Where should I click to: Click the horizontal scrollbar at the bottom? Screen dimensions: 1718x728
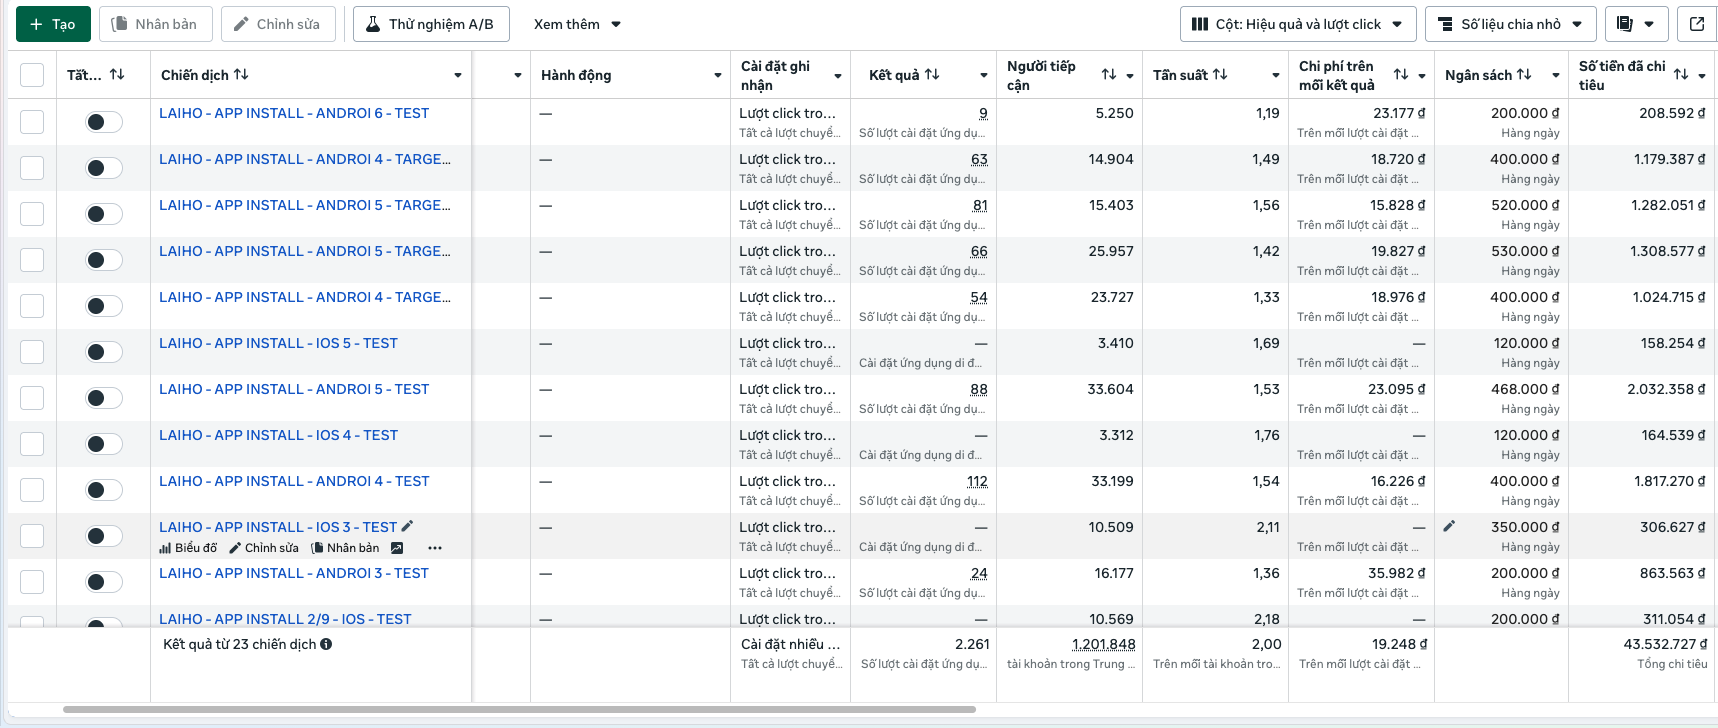(519, 709)
